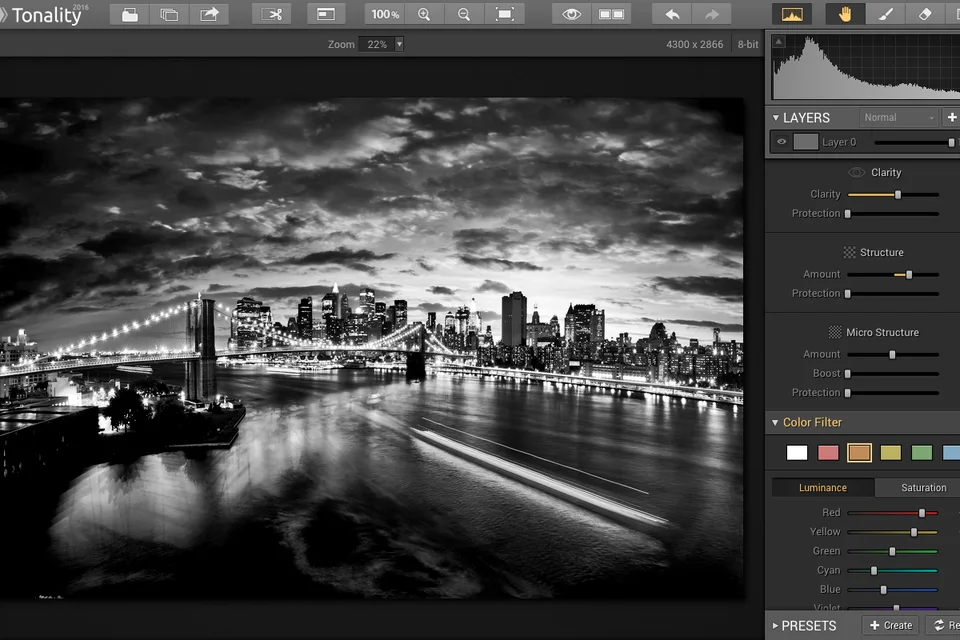Screen dimensions: 960x640
Task: Click the Cyan luminance slider handle
Action: pyautogui.click(x=874, y=570)
